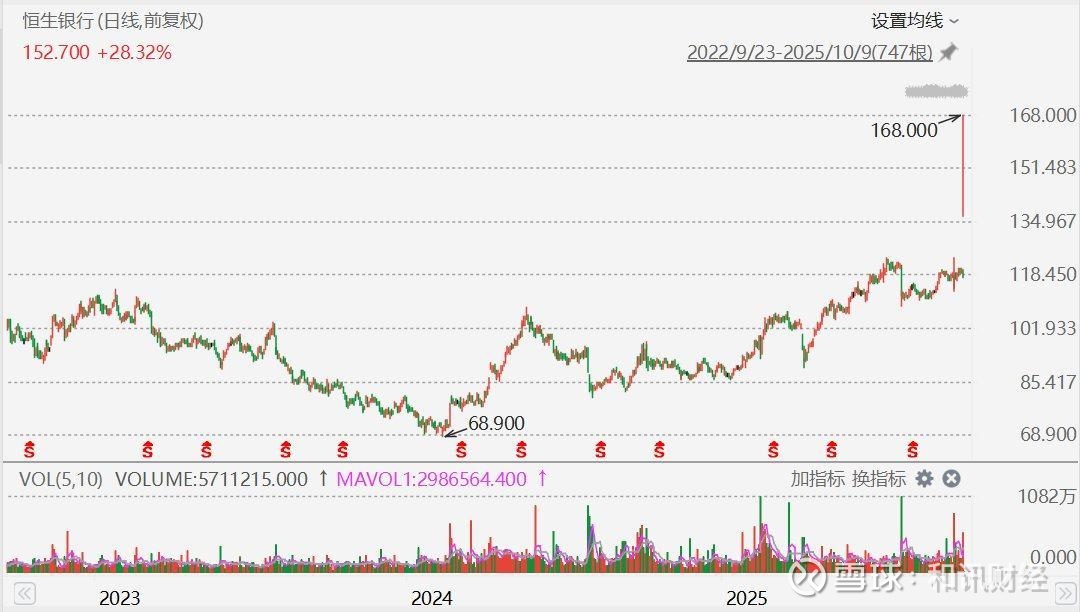Click the 101.933 price axis label

point(1042,328)
